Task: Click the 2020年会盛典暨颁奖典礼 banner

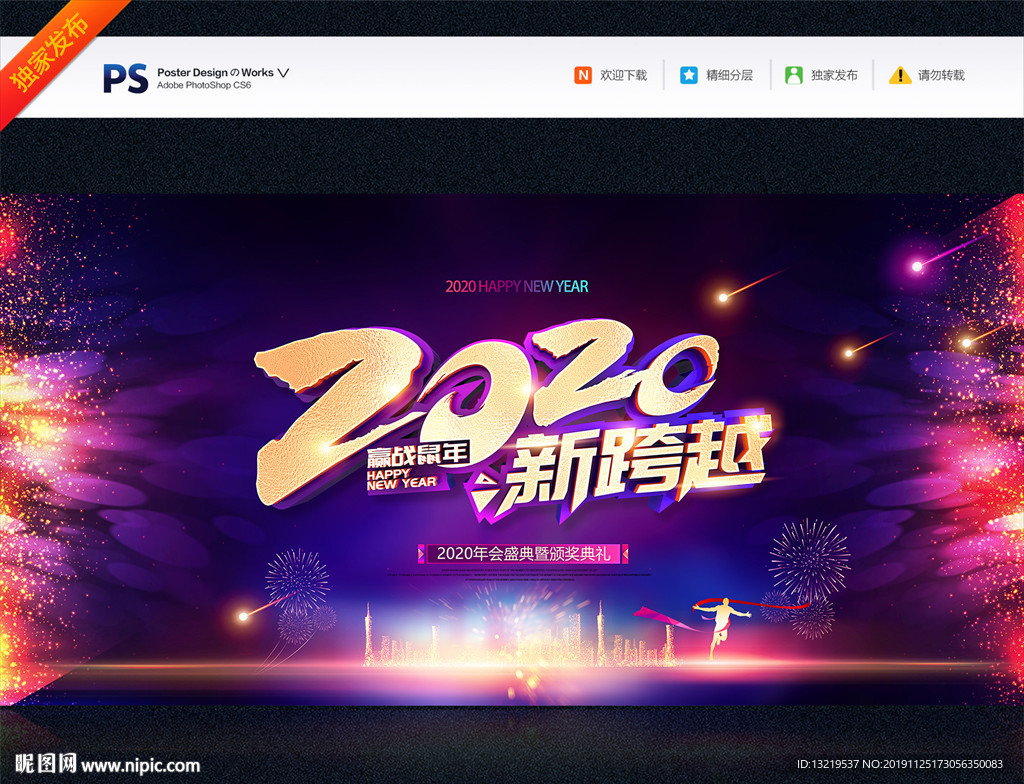Action: click(x=523, y=553)
